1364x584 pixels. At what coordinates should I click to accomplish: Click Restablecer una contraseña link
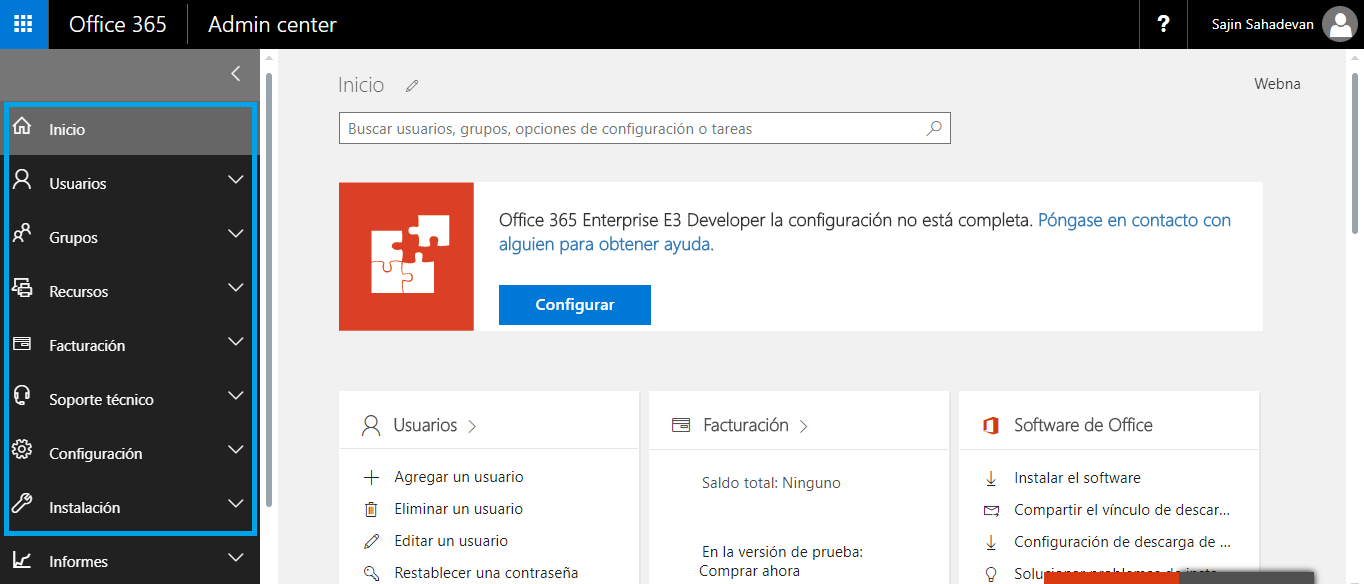(x=487, y=573)
